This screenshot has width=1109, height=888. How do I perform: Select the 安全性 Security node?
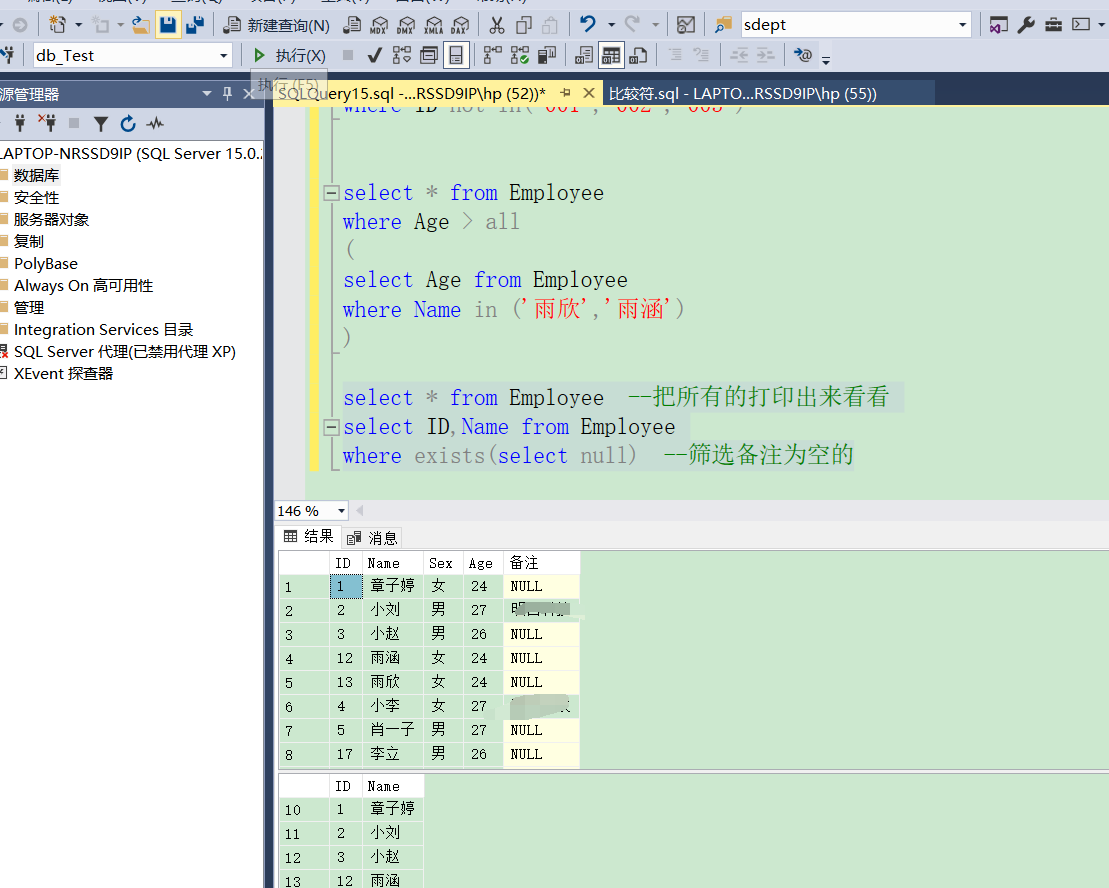click(x=36, y=197)
